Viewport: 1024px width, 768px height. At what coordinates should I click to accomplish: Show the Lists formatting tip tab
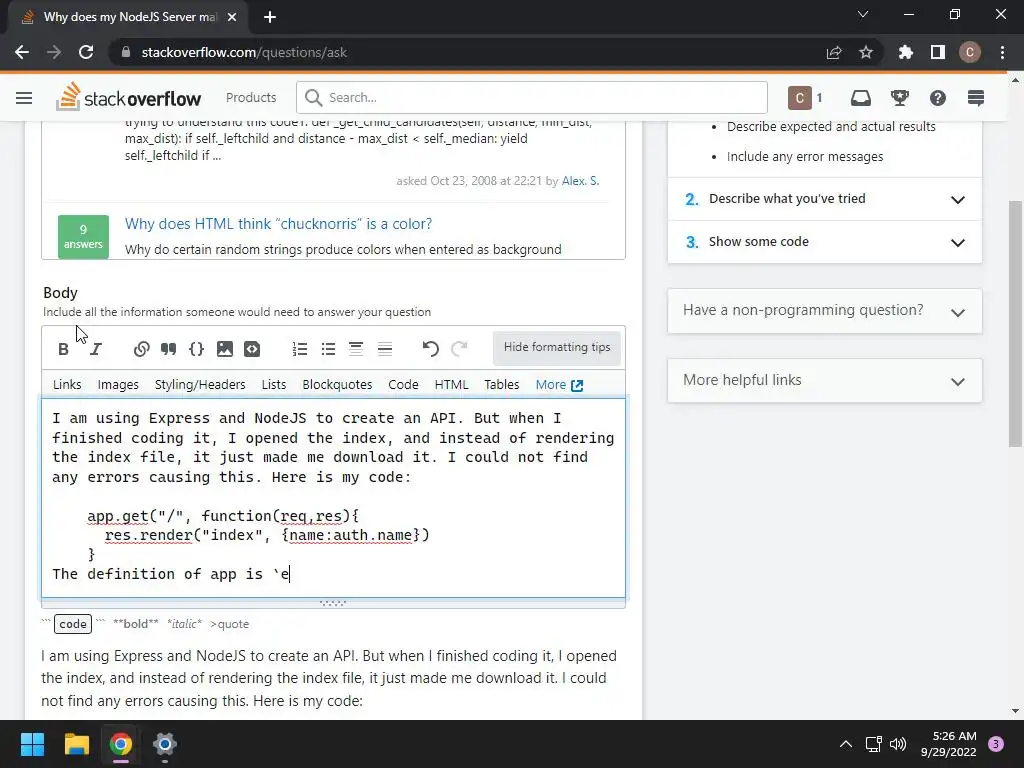pyautogui.click(x=274, y=385)
